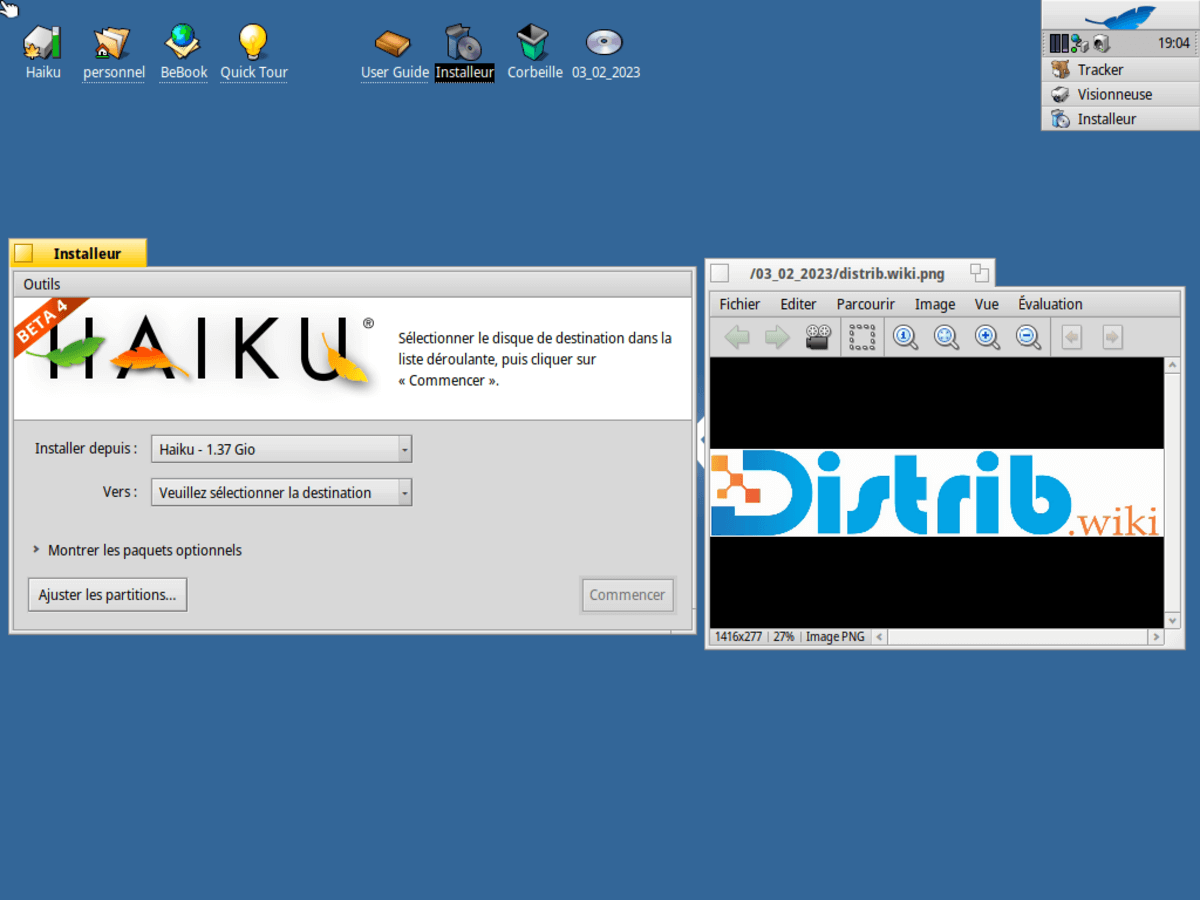The width and height of the screenshot is (1200, 900).
Task: Open the 'Vers' destination dropdown
Action: pos(281,492)
